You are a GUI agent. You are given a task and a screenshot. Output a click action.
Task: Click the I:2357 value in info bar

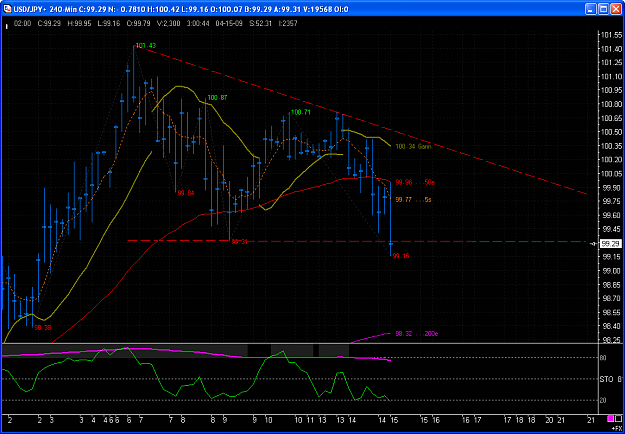point(287,24)
